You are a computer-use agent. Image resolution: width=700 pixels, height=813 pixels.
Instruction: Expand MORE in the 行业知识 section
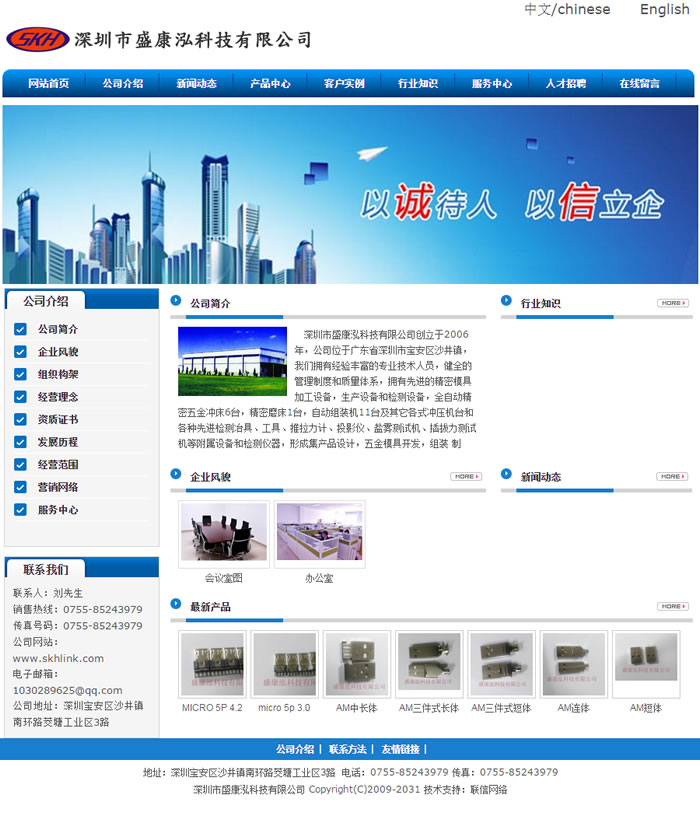pyautogui.click(x=672, y=303)
